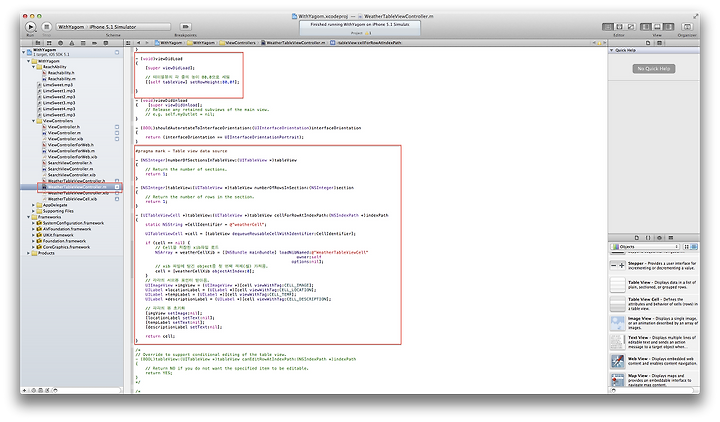Show the Search navigator tab

coord(60,43)
